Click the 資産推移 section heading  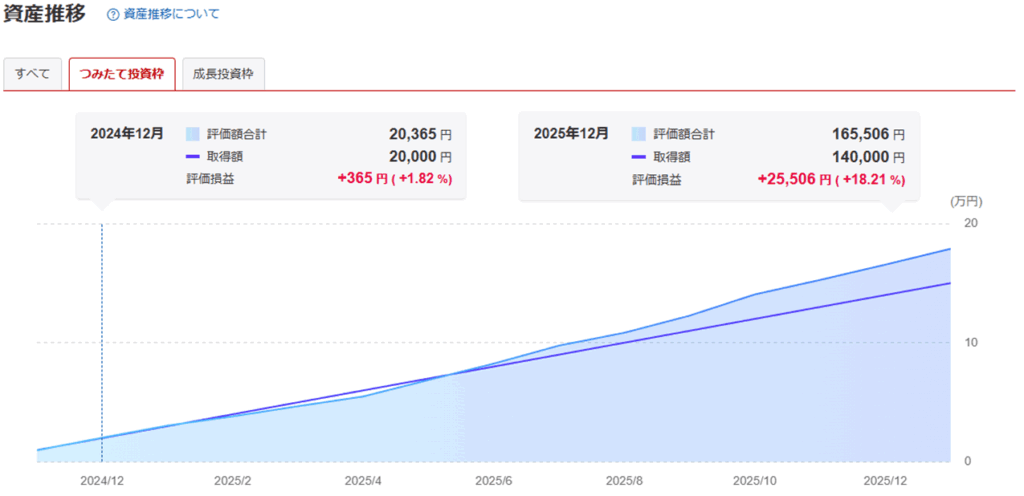click(45, 14)
